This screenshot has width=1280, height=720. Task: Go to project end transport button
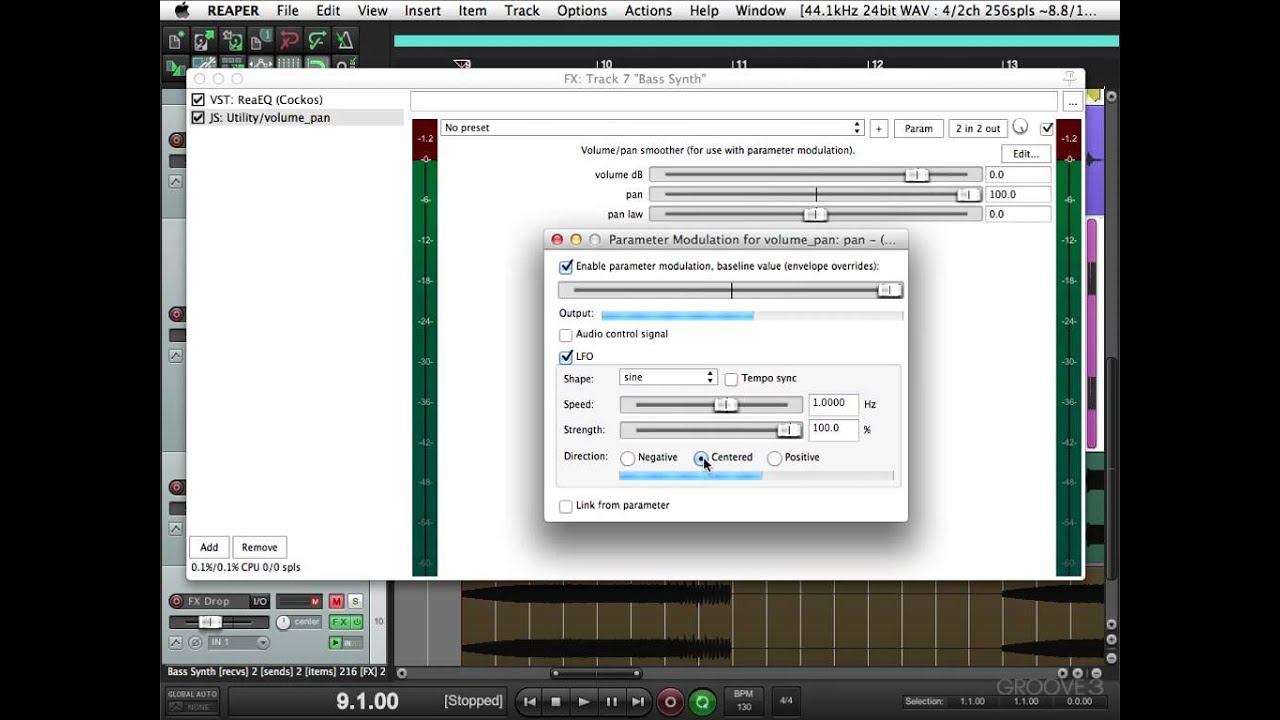tap(638, 702)
